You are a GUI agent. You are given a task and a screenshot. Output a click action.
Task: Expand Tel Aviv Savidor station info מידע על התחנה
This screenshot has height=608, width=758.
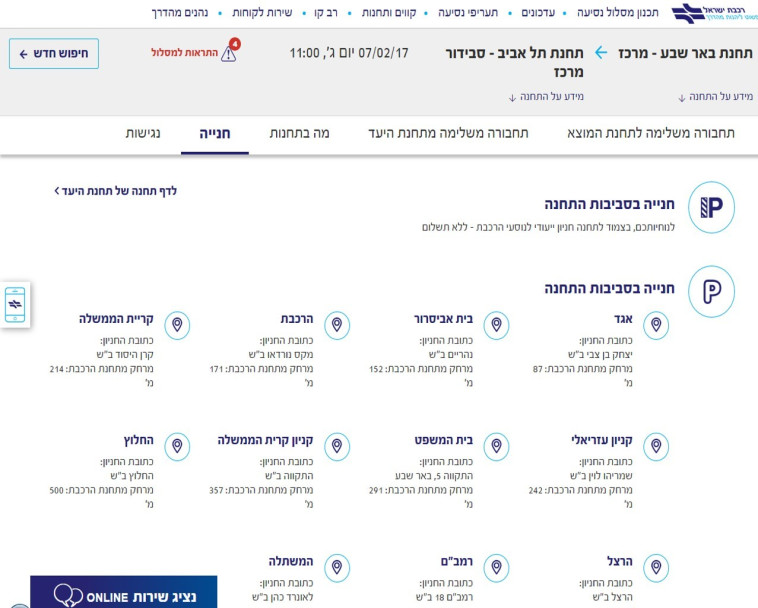[x=546, y=97]
